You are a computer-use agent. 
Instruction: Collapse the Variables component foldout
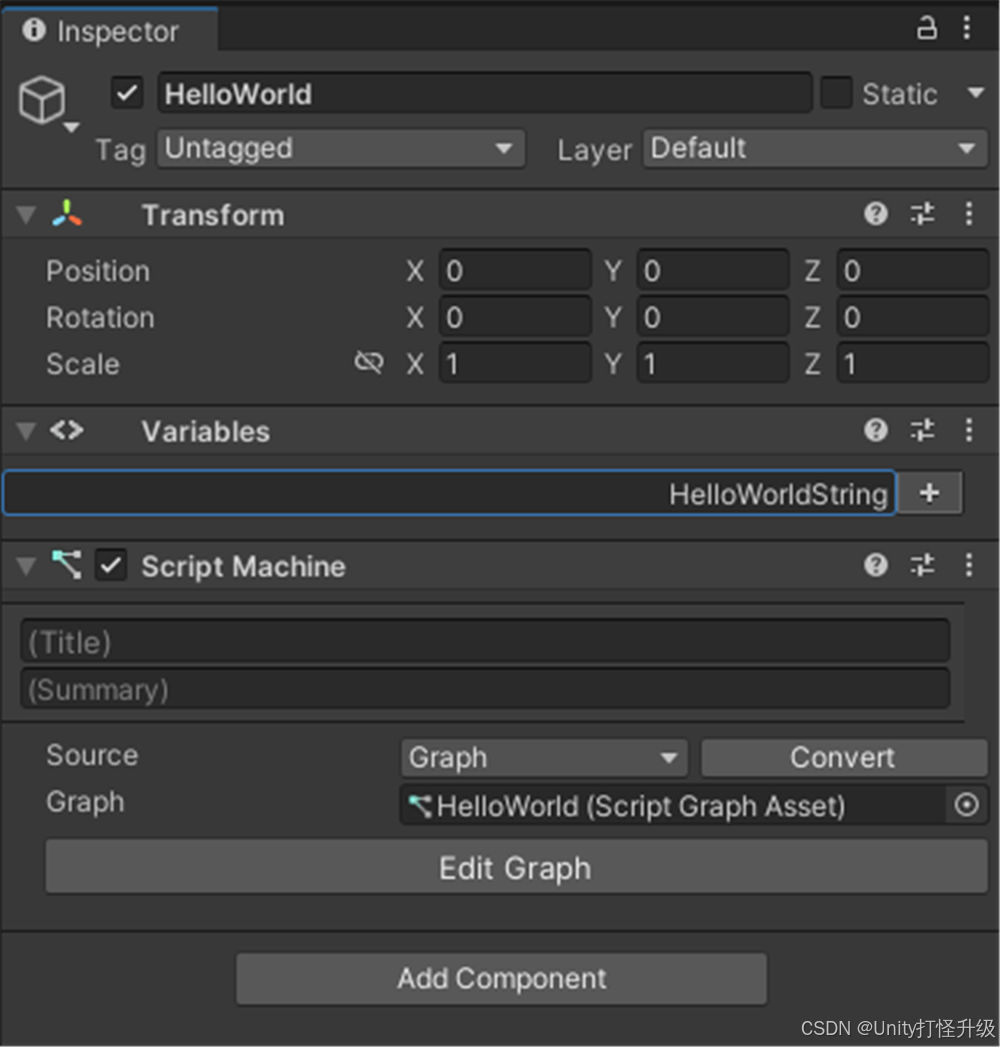[26, 431]
